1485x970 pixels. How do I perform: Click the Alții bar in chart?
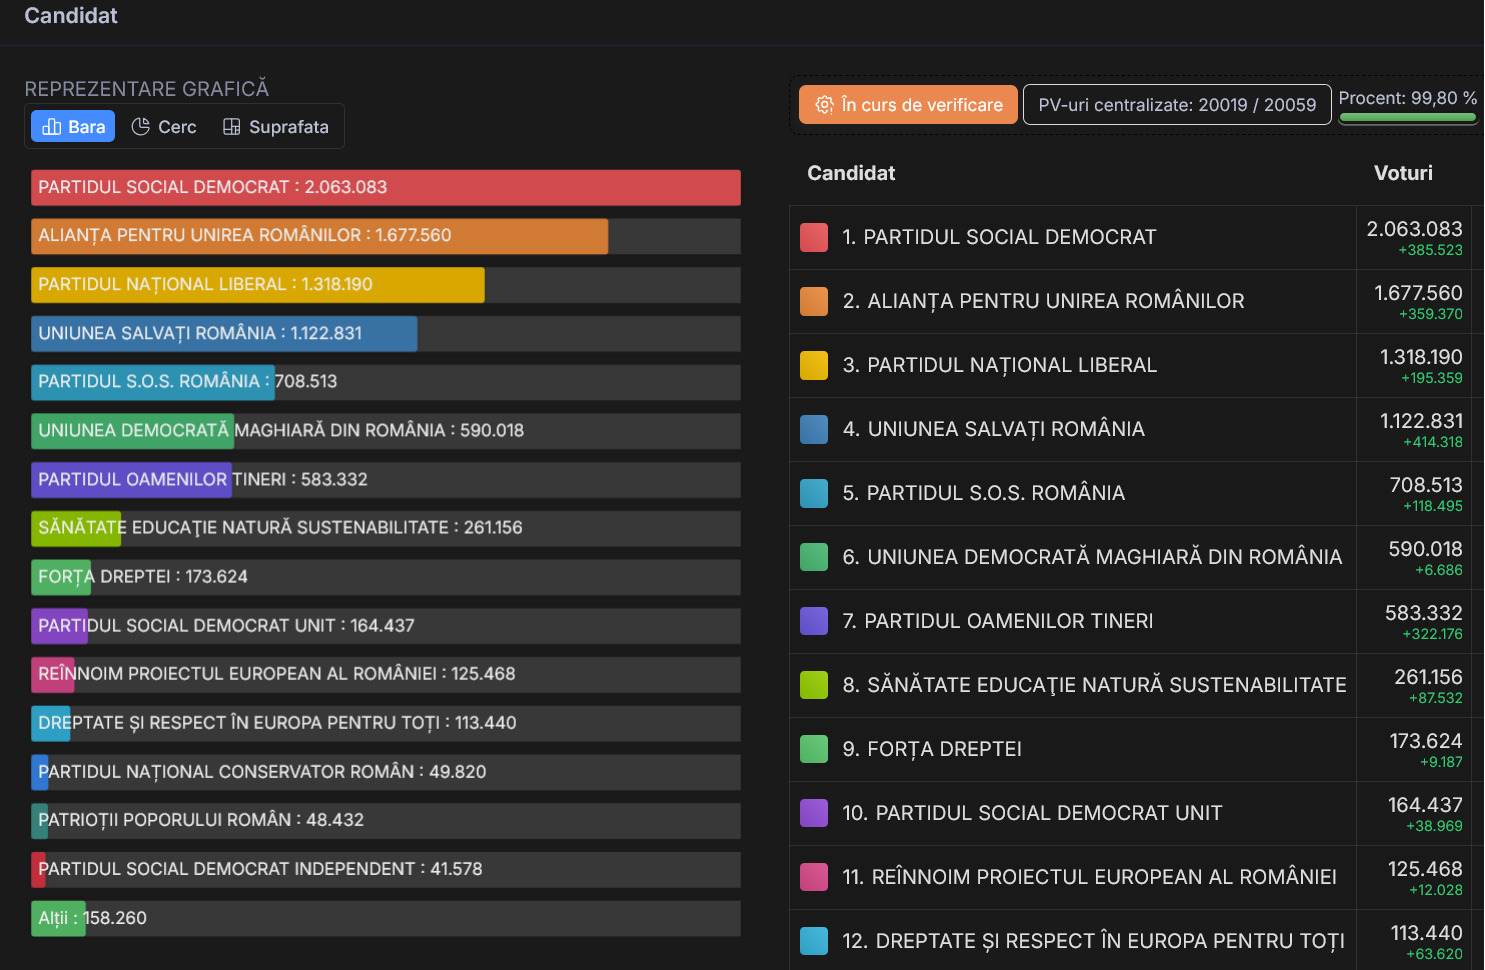click(x=58, y=918)
